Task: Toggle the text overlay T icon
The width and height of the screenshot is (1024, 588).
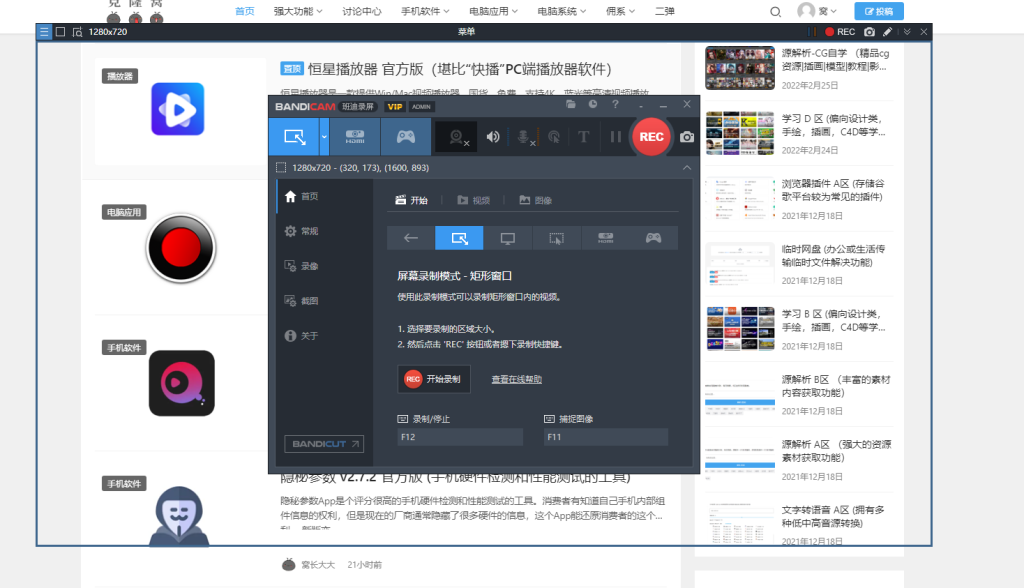Action: tap(583, 137)
